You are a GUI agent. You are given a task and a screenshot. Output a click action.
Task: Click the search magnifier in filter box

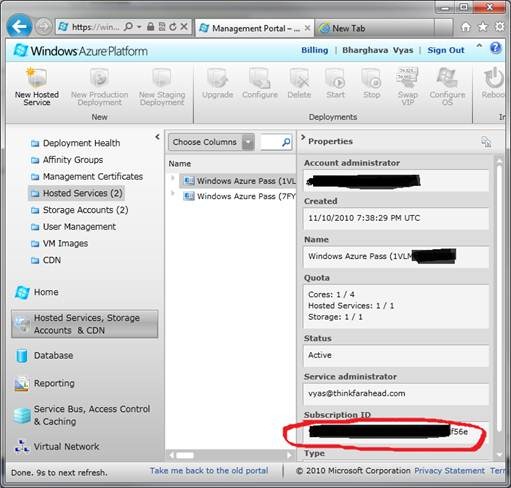286,142
